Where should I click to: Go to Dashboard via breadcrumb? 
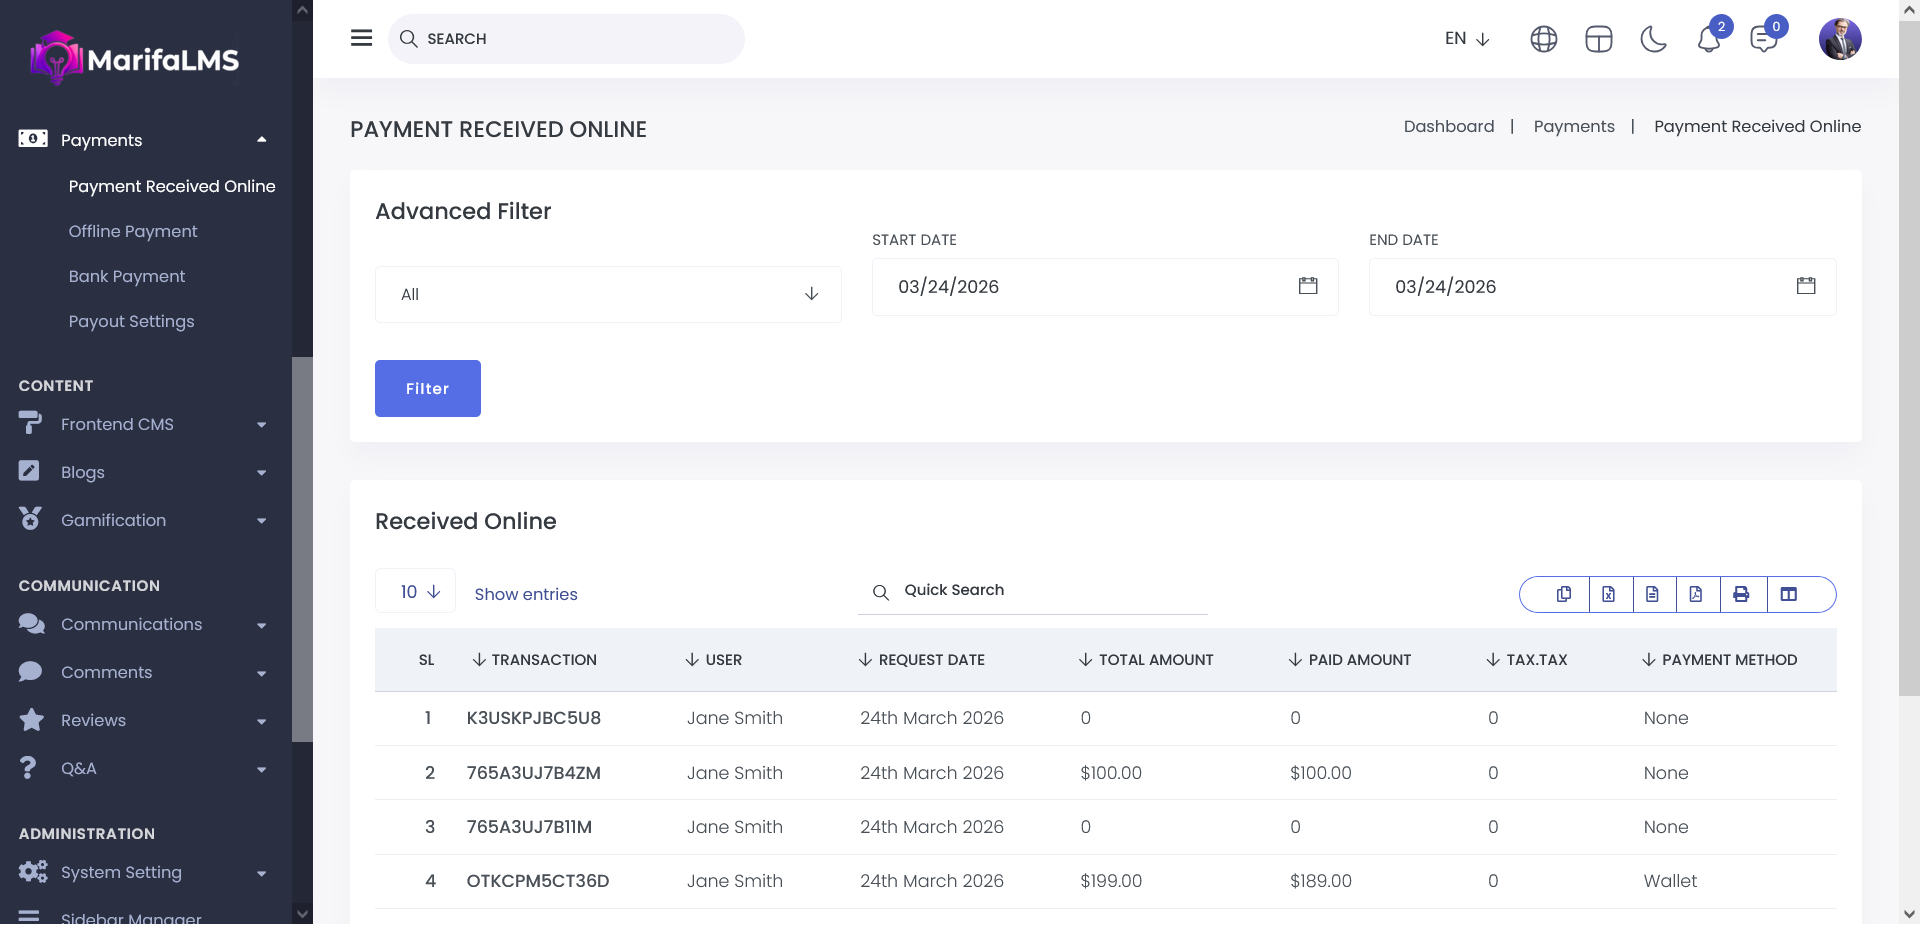click(x=1448, y=126)
